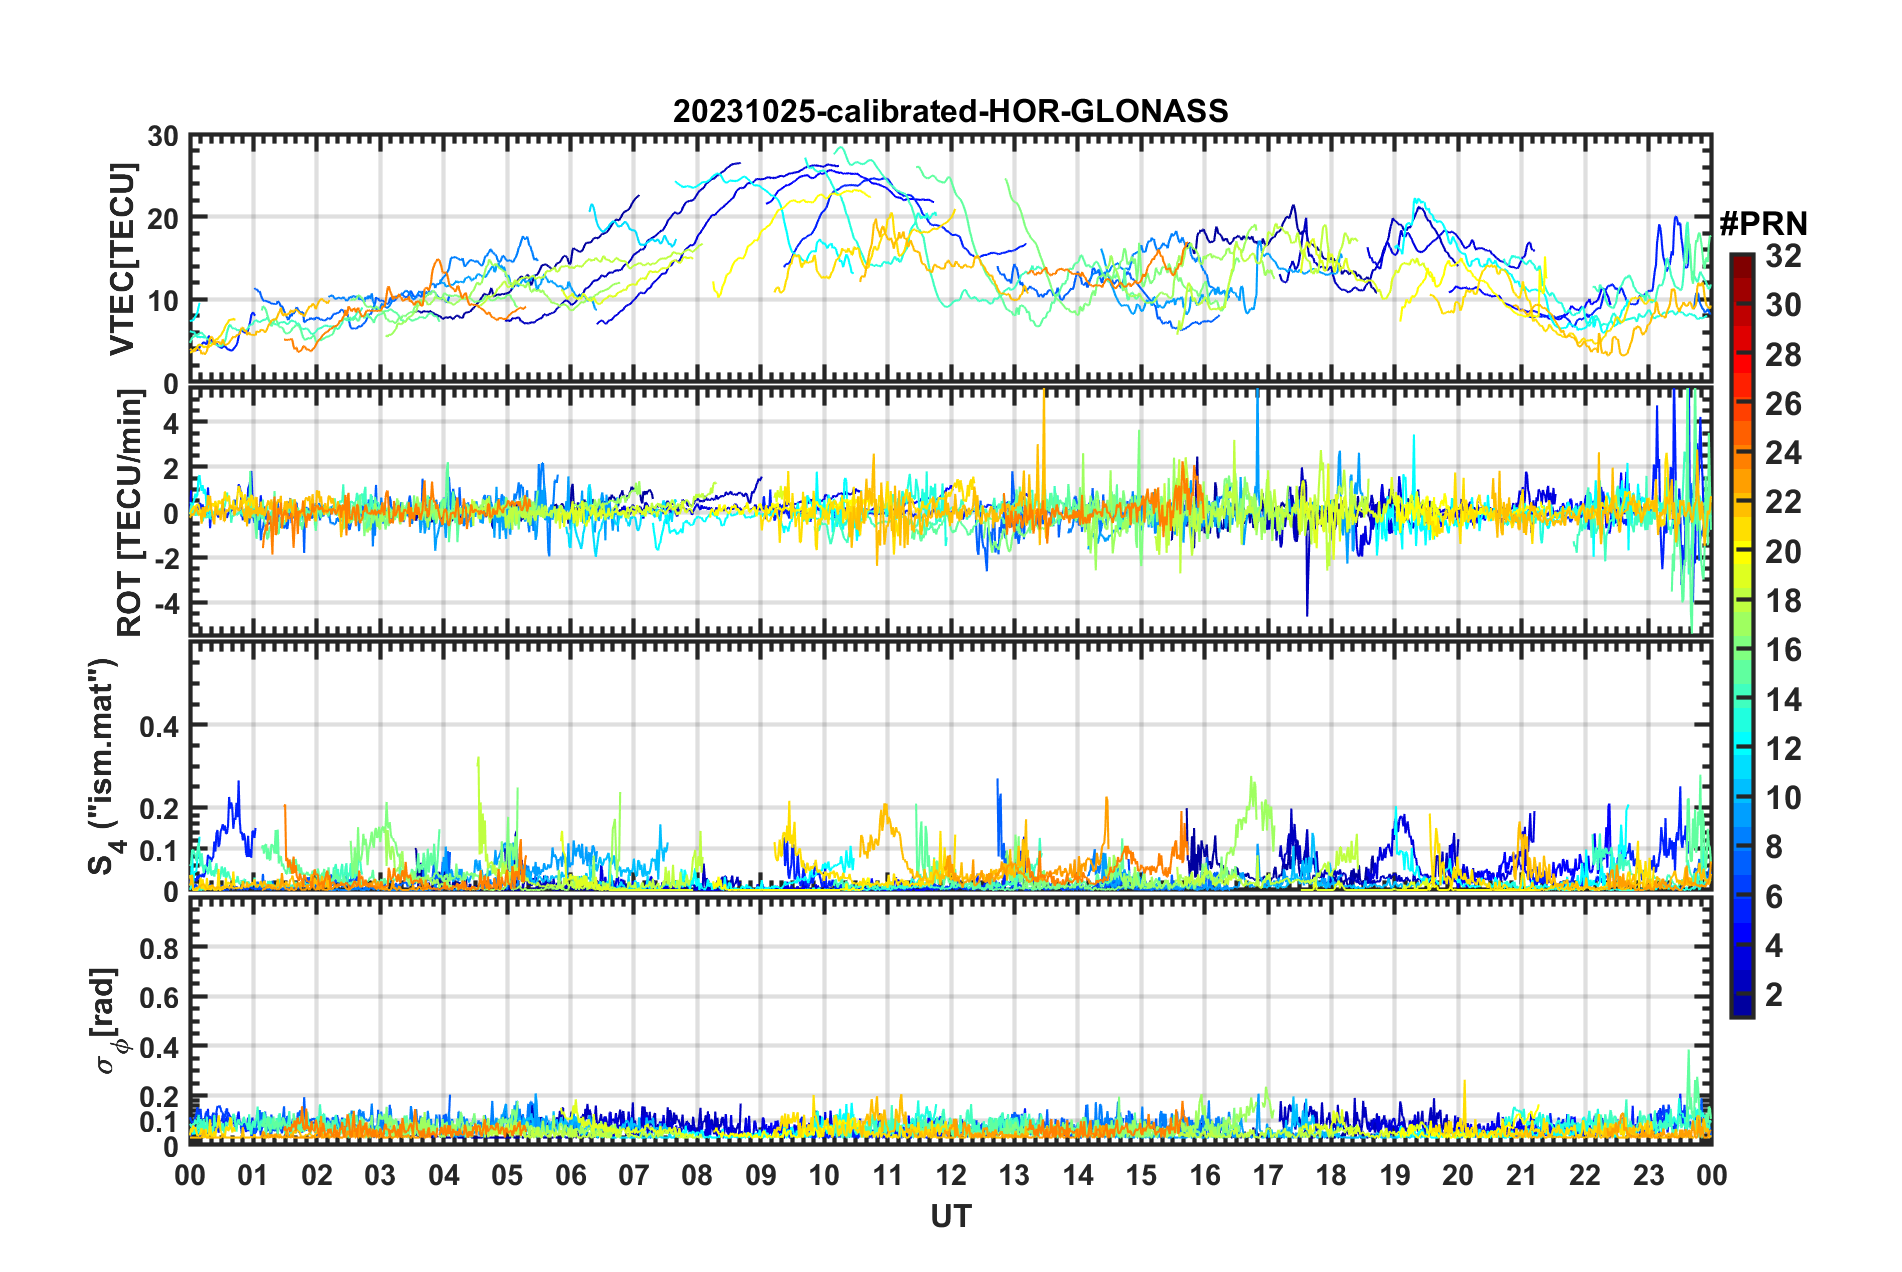Viewport: 1902px width, 1272px height.
Task: Click the 21 hour tick on the UT axis
Action: click(1521, 1175)
